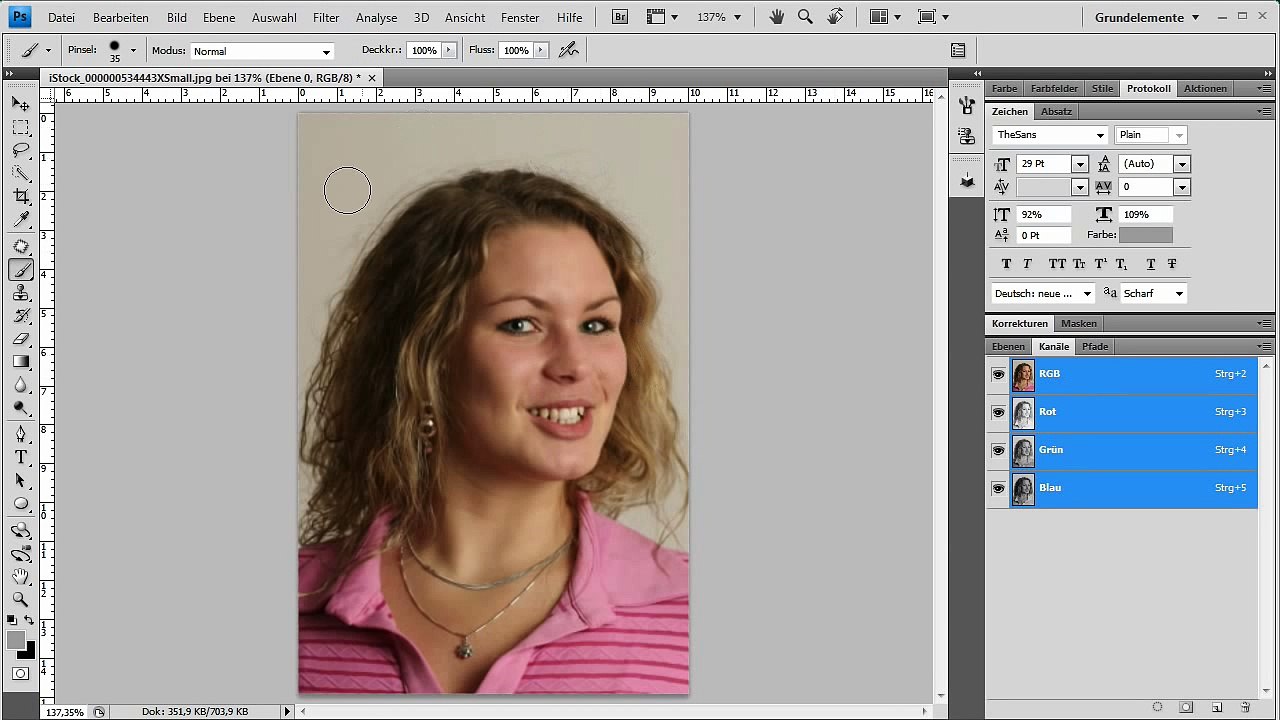Toggle Underline text style
This screenshot has height=720, width=1280.
pos(1151,264)
